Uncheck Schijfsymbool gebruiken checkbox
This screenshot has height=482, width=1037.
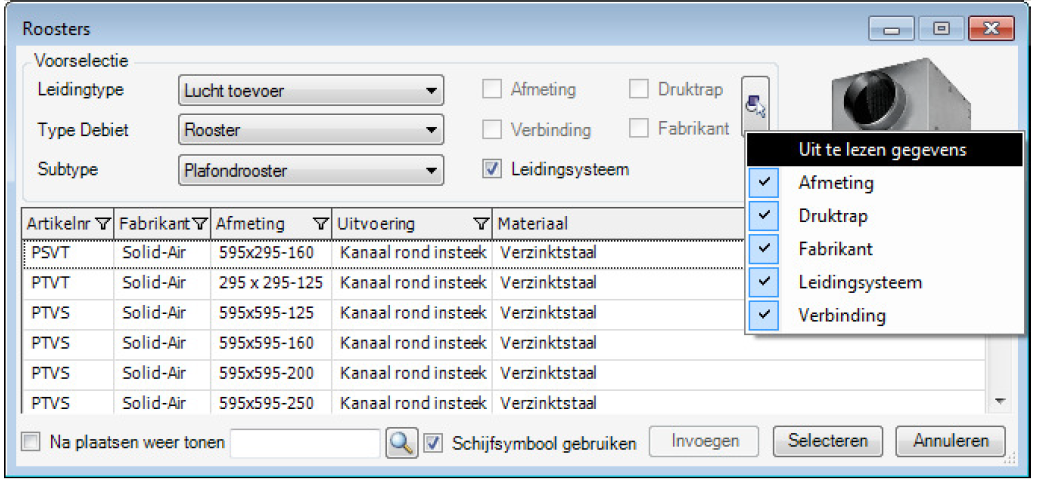433,442
